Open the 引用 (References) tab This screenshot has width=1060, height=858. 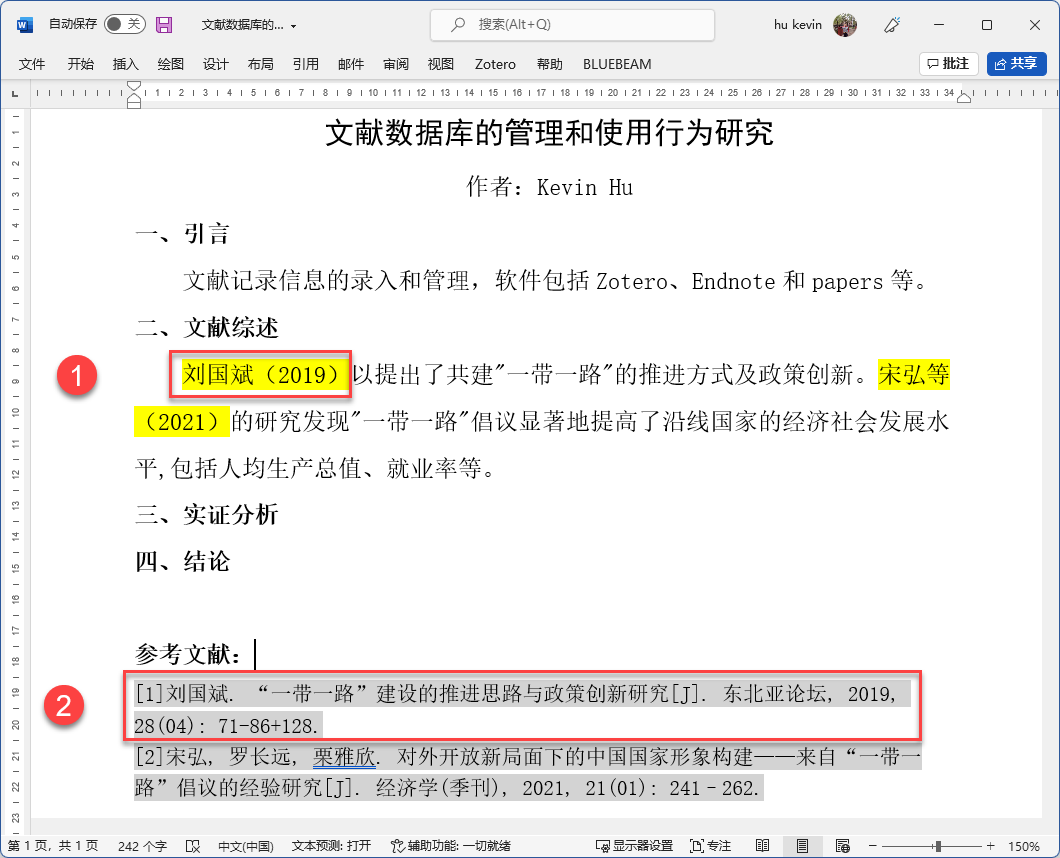click(x=305, y=64)
